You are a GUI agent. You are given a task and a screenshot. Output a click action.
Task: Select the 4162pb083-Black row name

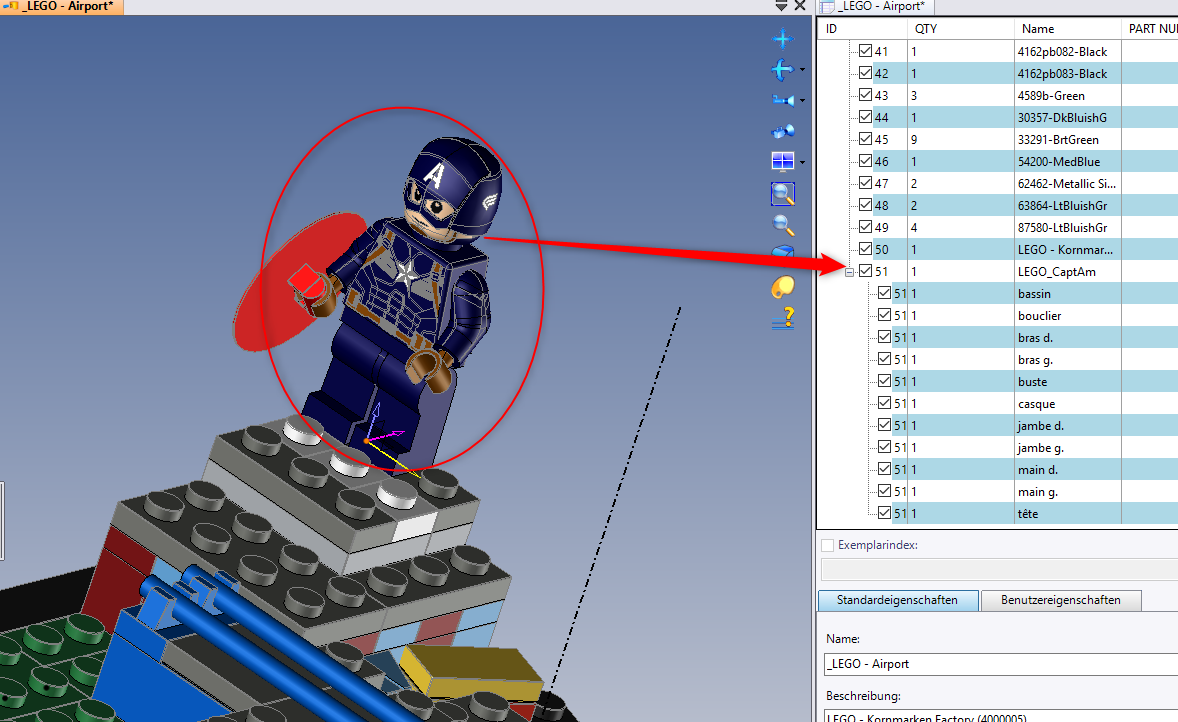1062,74
